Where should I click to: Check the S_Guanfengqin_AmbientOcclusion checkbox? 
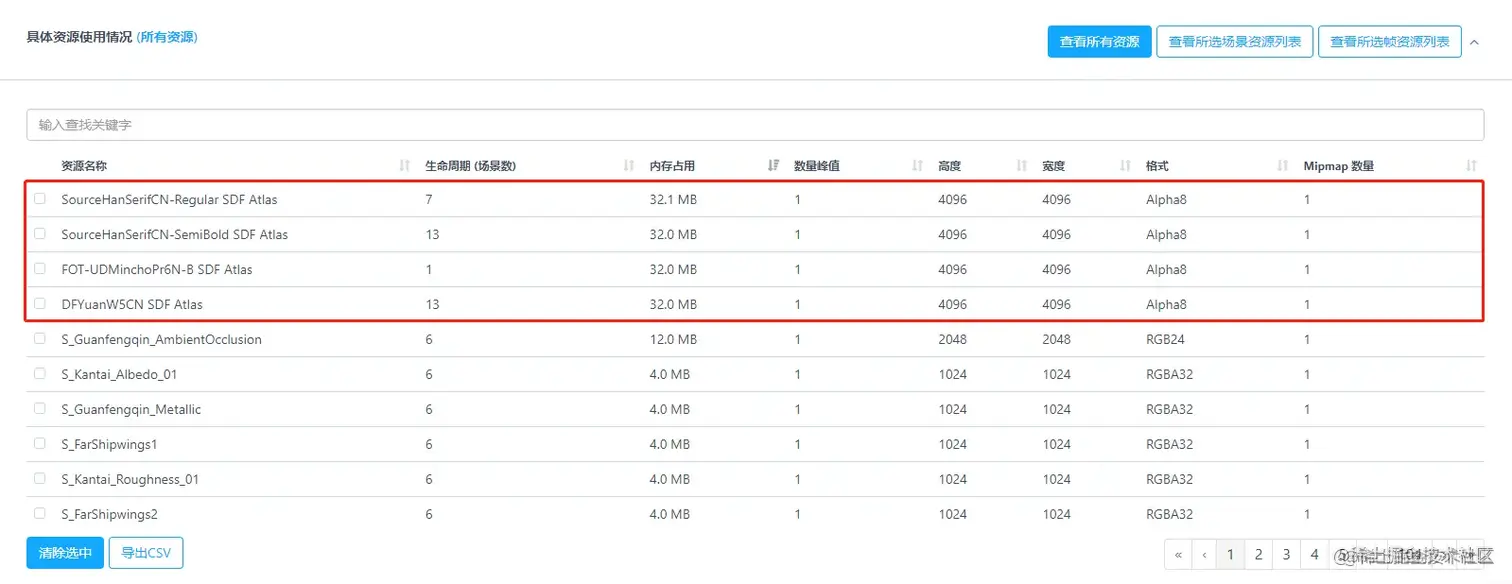click(x=40, y=339)
